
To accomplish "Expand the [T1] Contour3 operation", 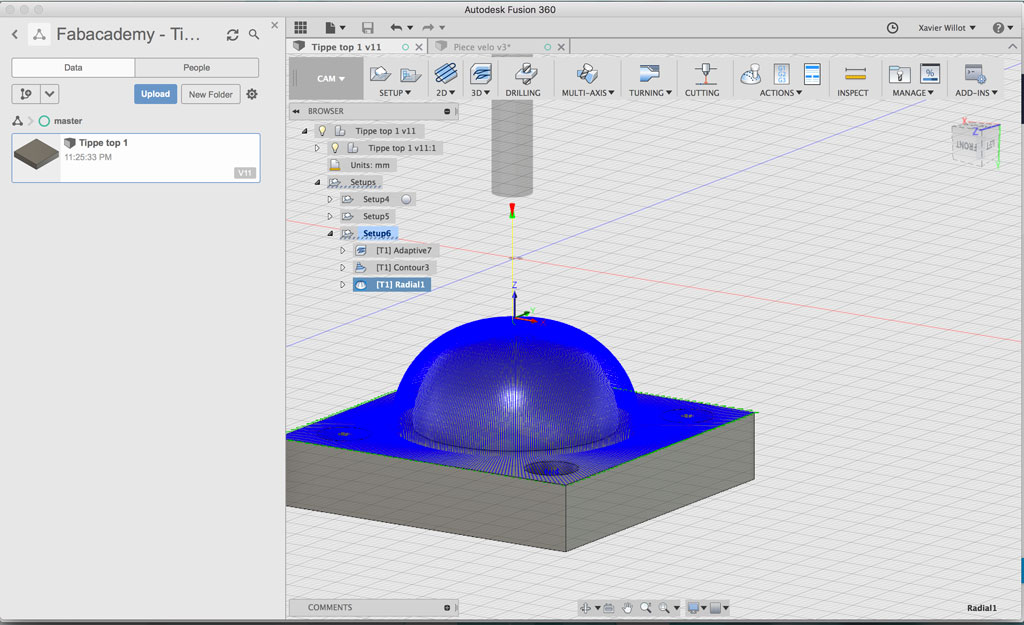I will [343, 267].
